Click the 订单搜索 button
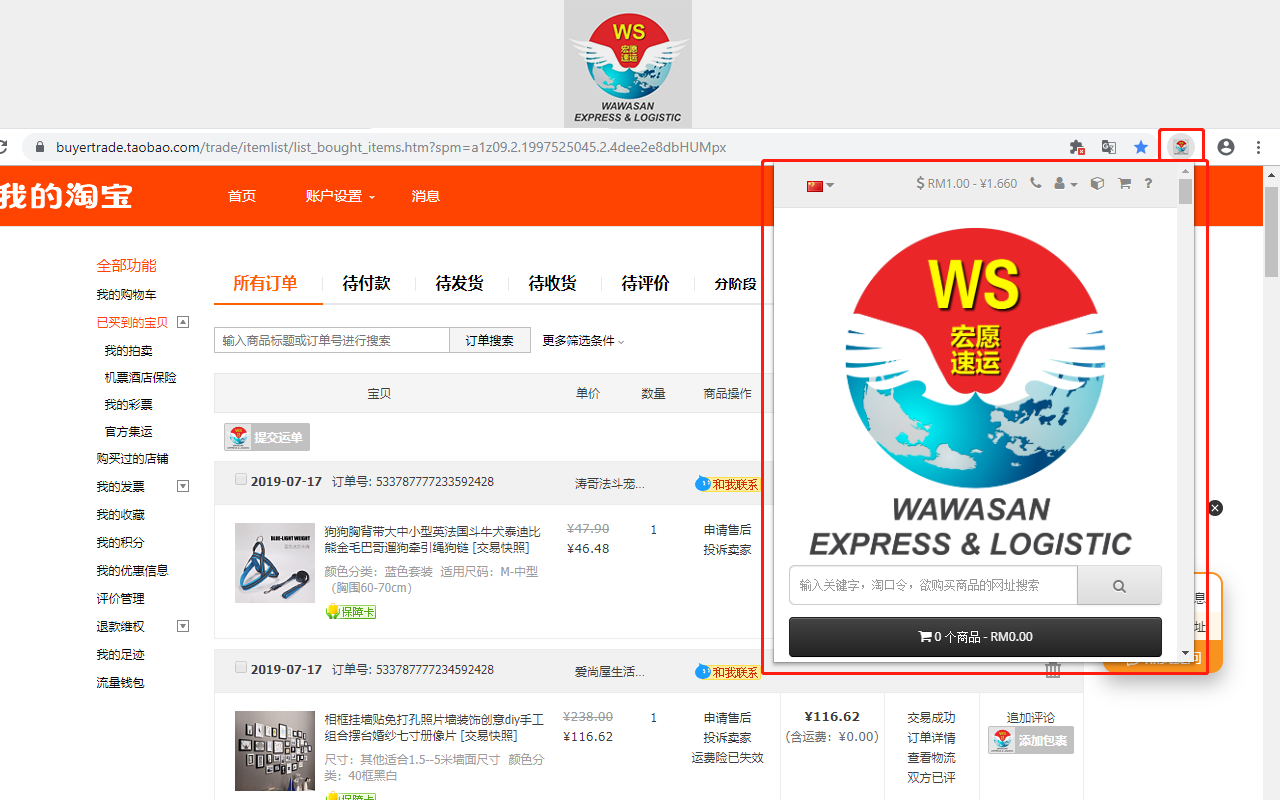 [489, 340]
